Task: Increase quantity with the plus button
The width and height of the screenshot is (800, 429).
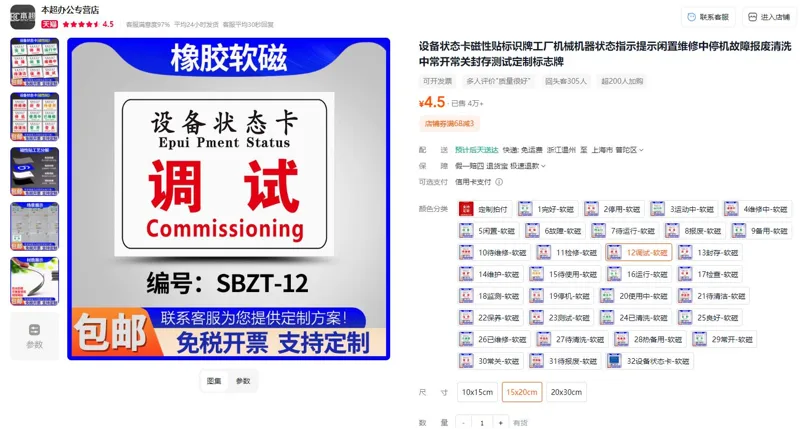Action: point(501,423)
